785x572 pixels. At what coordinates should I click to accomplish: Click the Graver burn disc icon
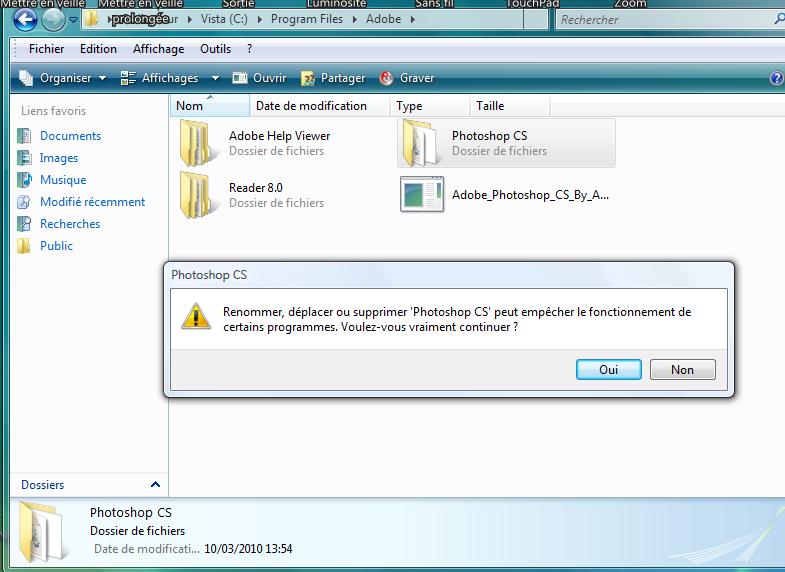click(386, 78)
